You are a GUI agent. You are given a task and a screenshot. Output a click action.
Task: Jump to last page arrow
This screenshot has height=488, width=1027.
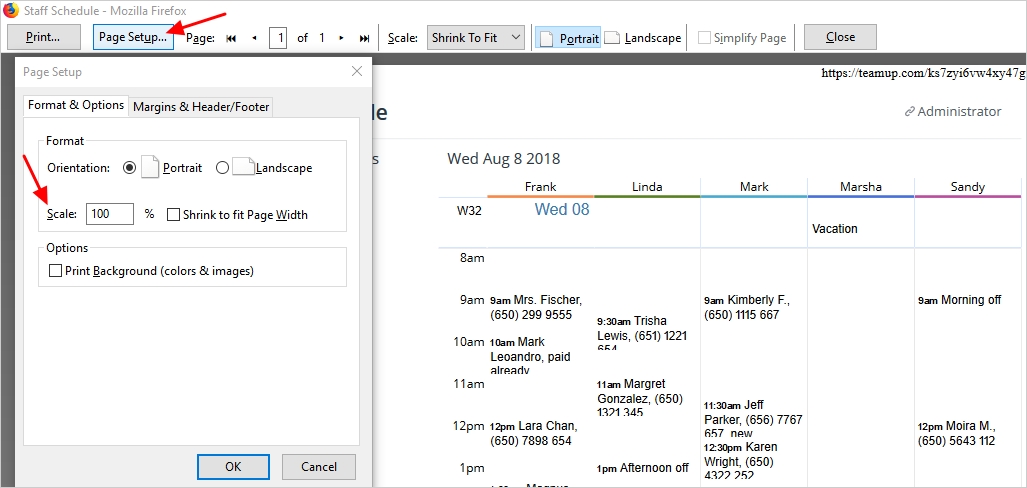(x=364, y=38)
